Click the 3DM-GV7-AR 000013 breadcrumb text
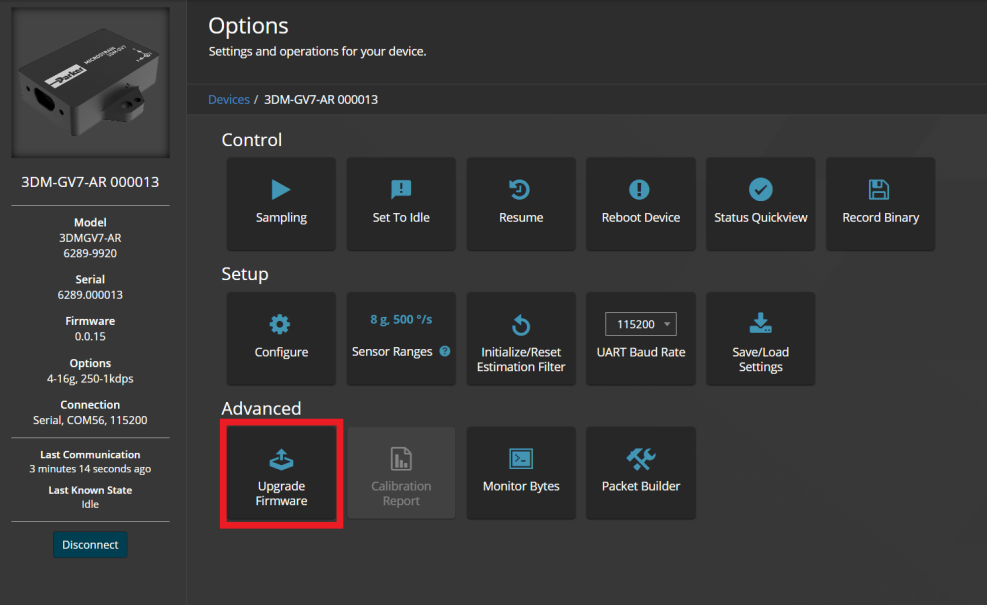Viewport: 987px width, 605px height. pos(321,100)
